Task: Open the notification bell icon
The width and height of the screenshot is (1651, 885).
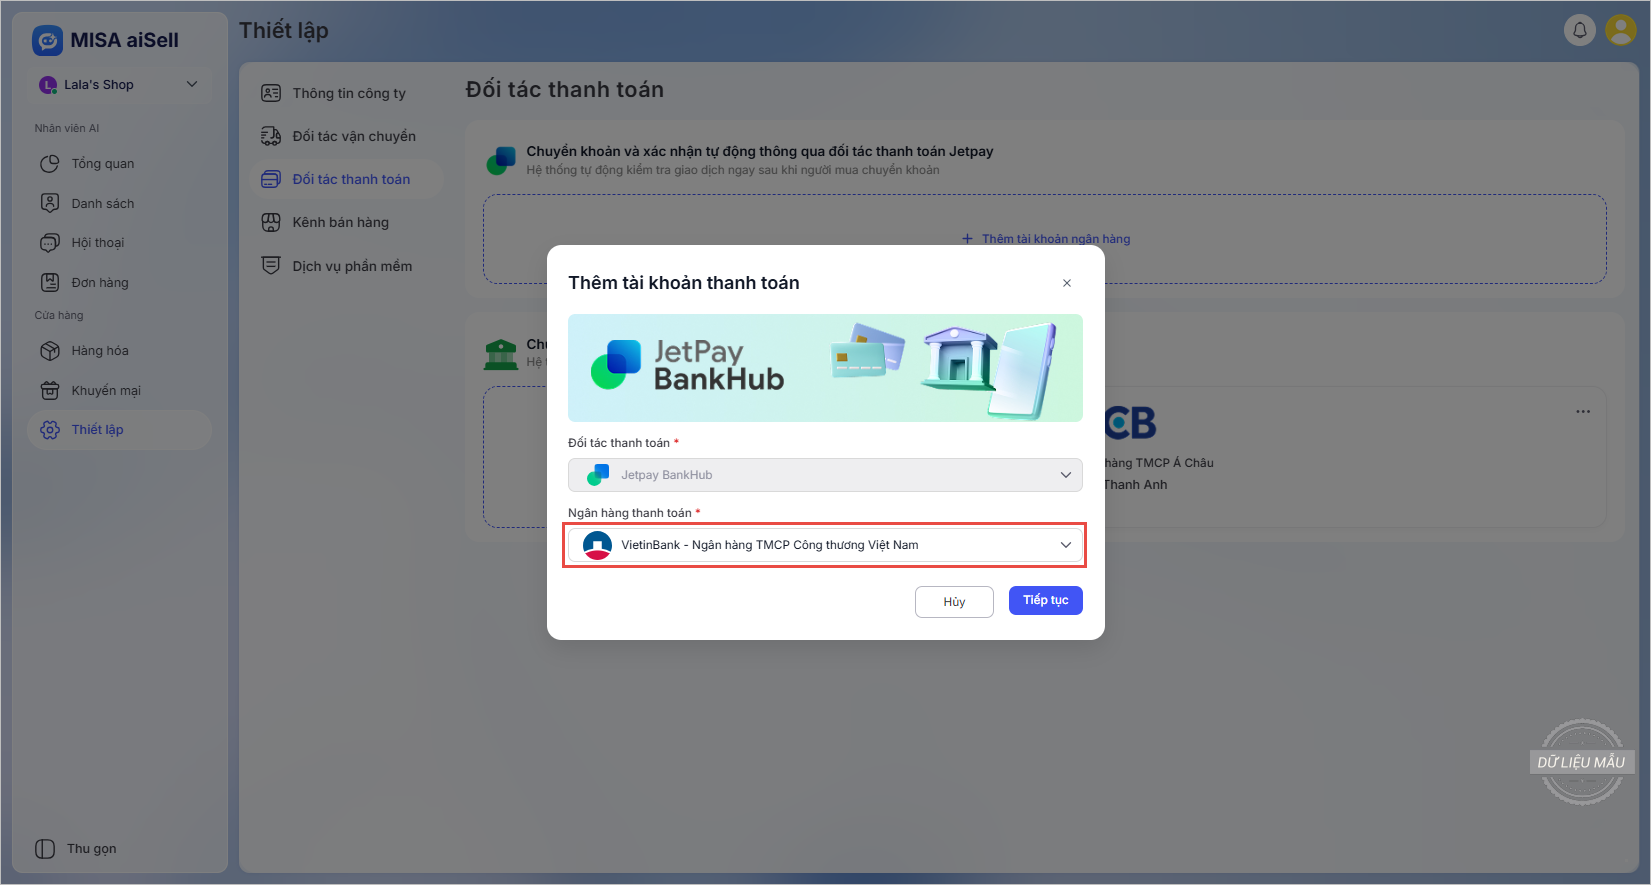Action: point(1580,30)
